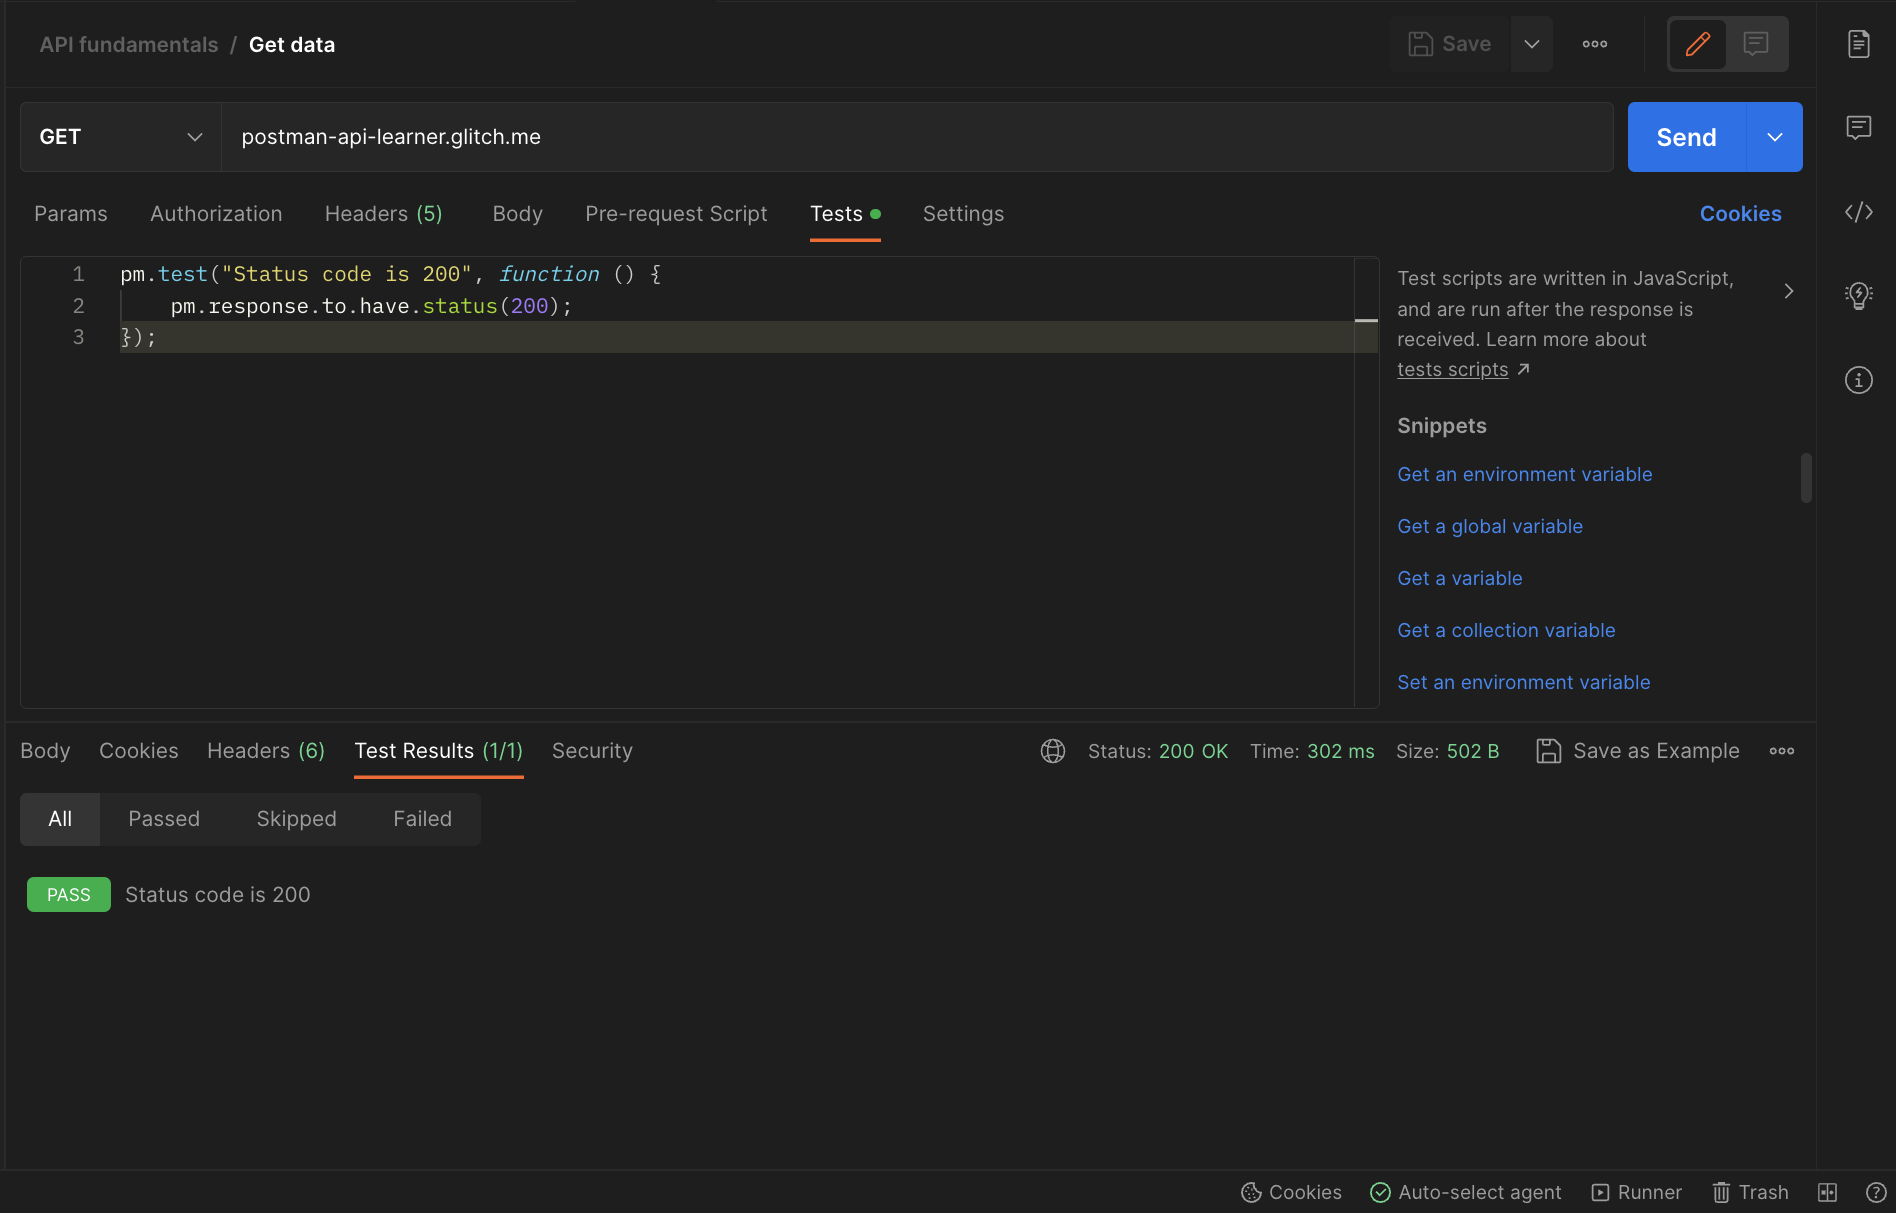Click the ellipsis menu next to Save
1896x1213 pixels.
click(x=1595, y=44)
